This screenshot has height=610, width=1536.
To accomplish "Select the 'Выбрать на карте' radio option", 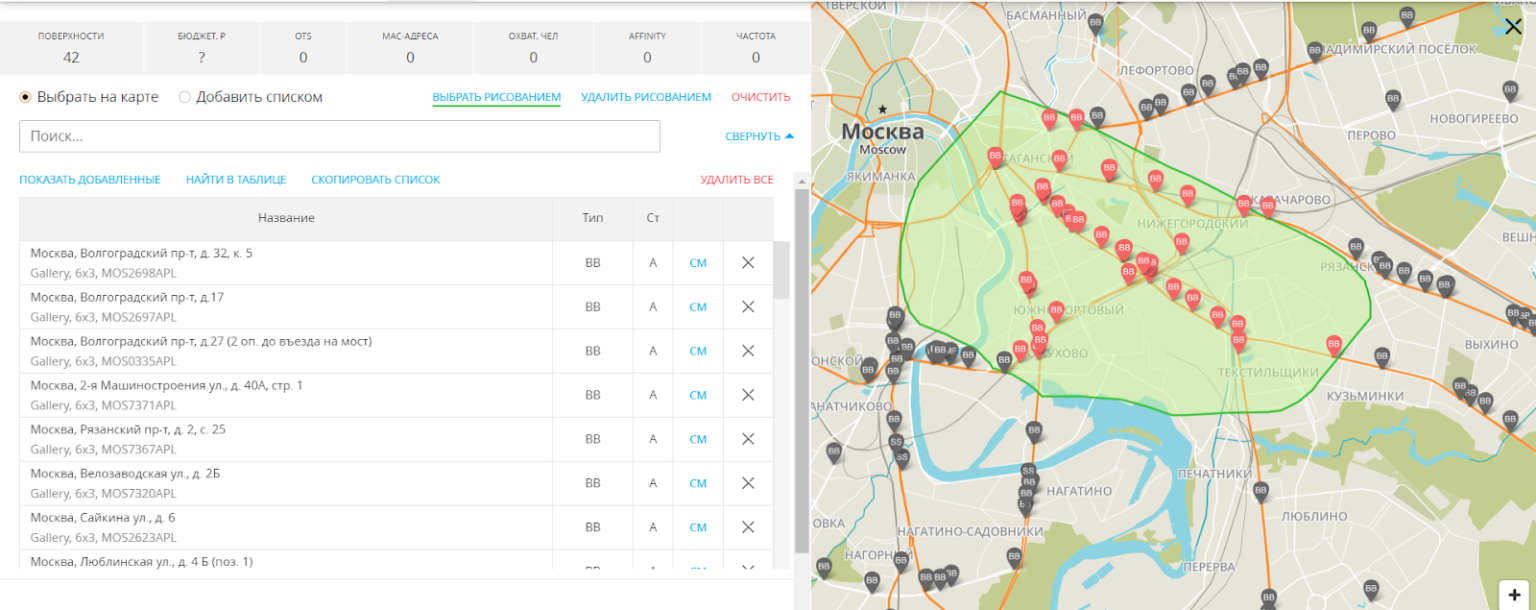I will [26, 97].
